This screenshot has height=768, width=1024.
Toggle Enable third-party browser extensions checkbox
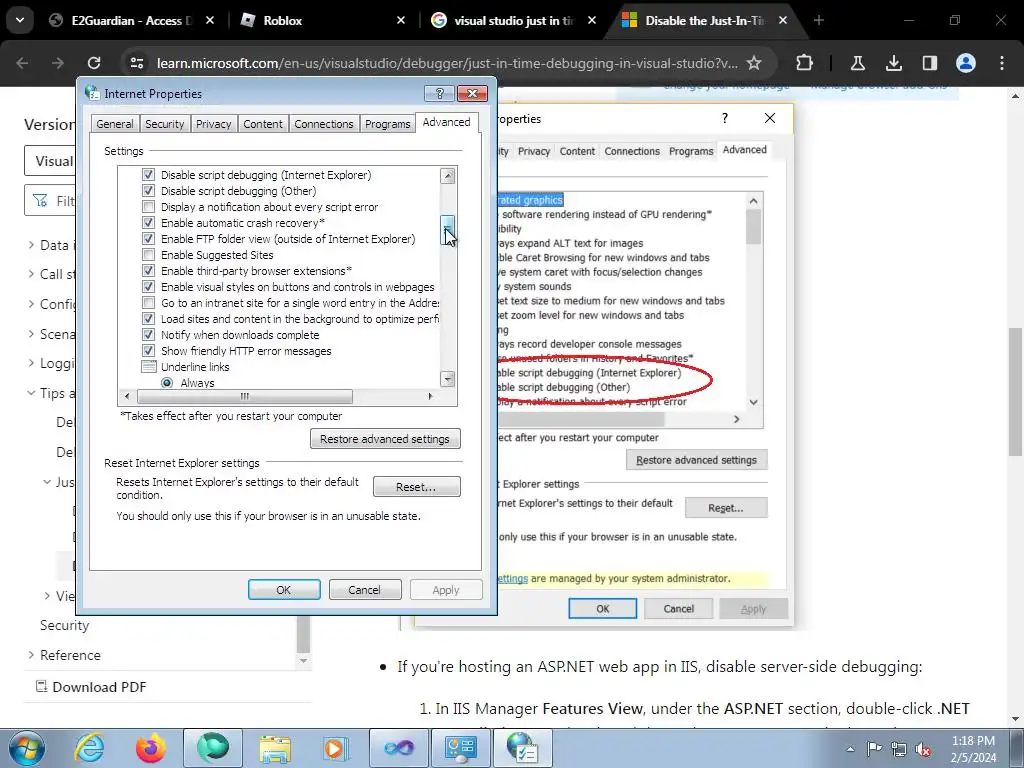pyautogui.click(x=148, y=271)
